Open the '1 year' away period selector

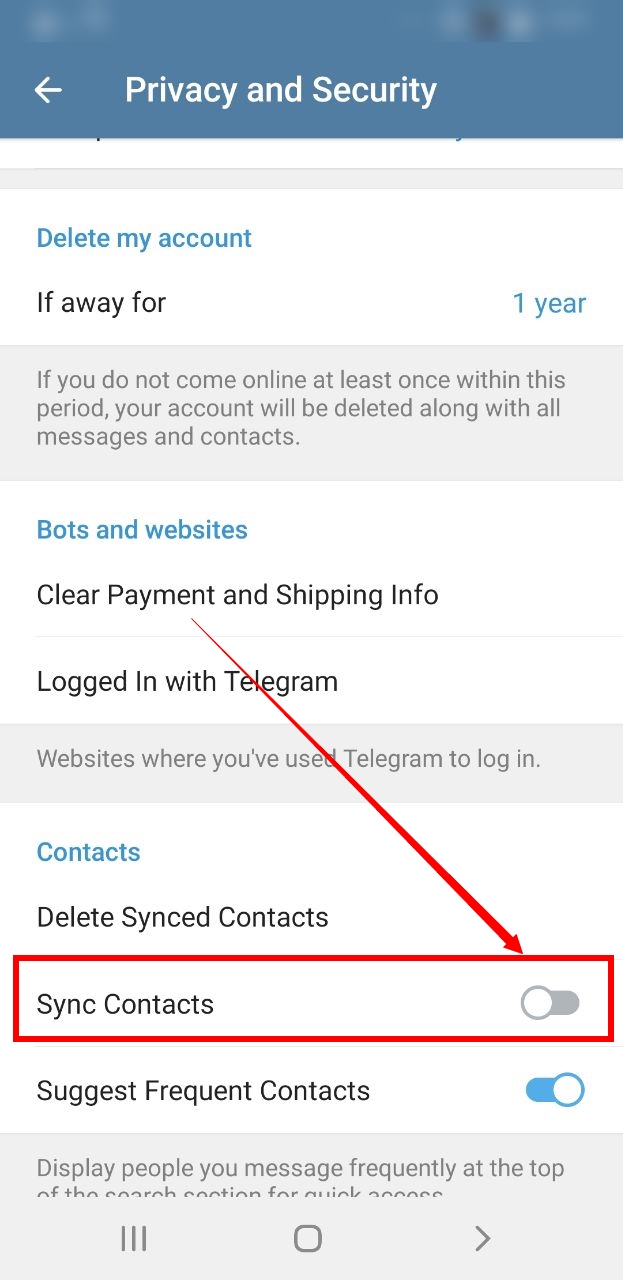tap(549, 303)
